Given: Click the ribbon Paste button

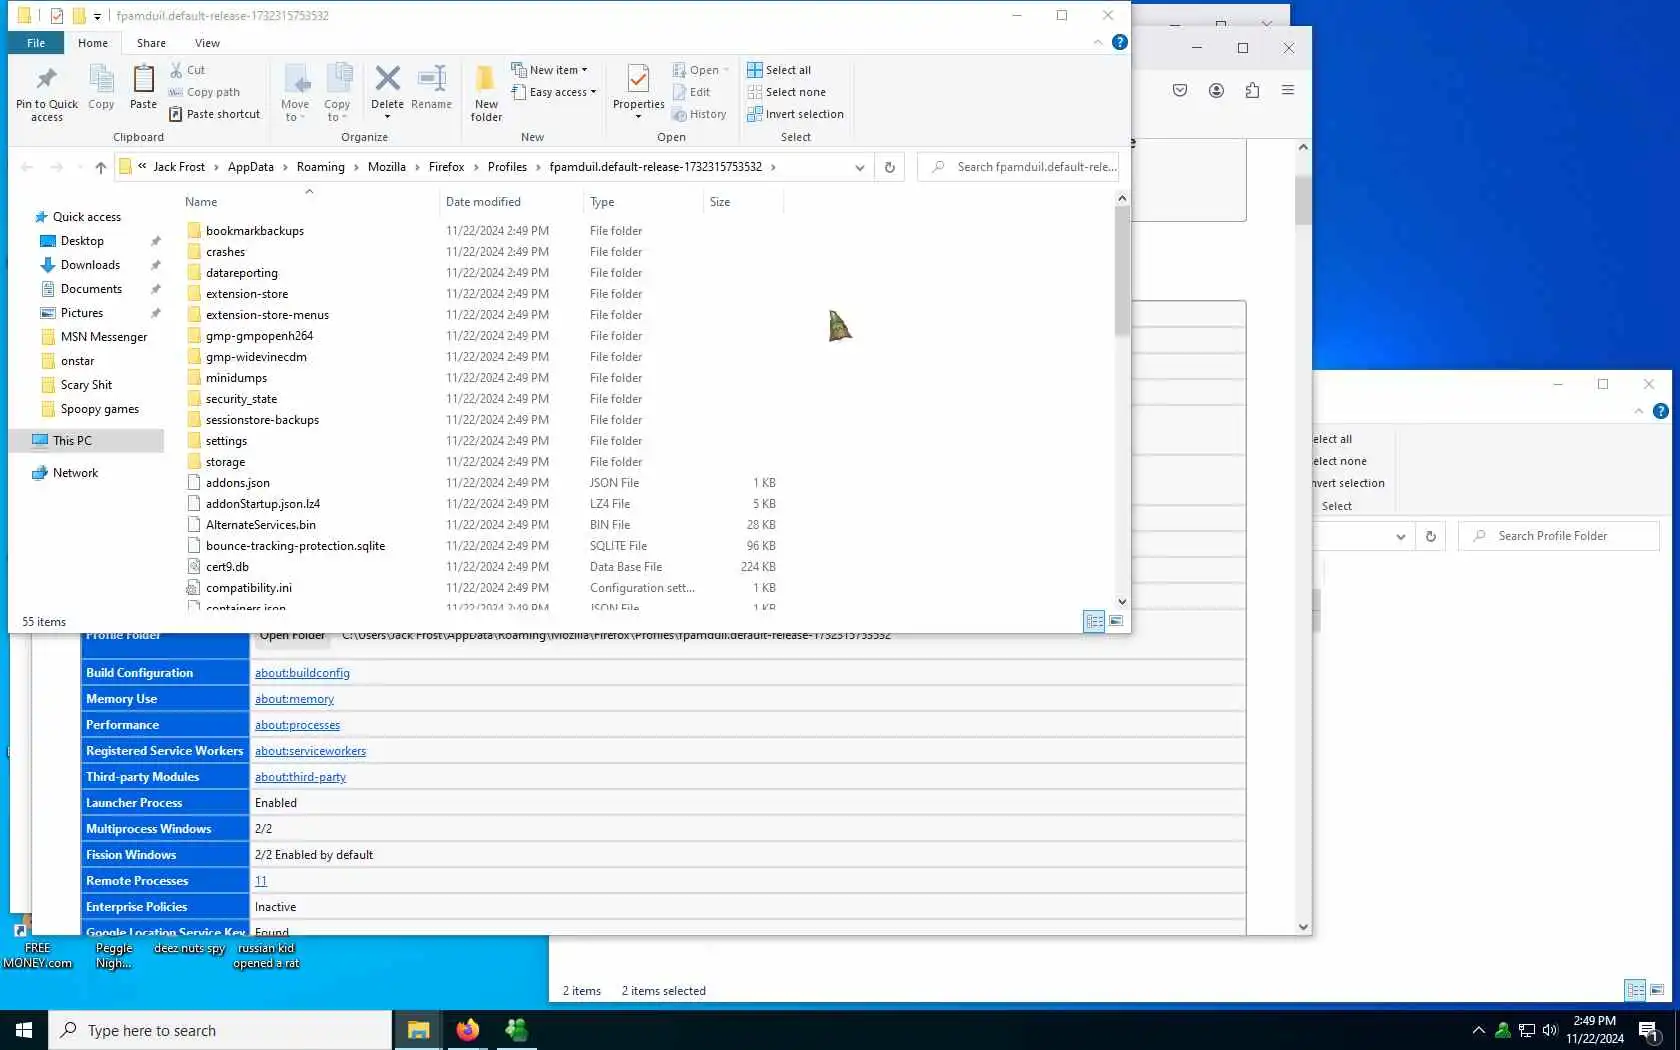Looking at the screenshot, I should [x=143, y=87].
